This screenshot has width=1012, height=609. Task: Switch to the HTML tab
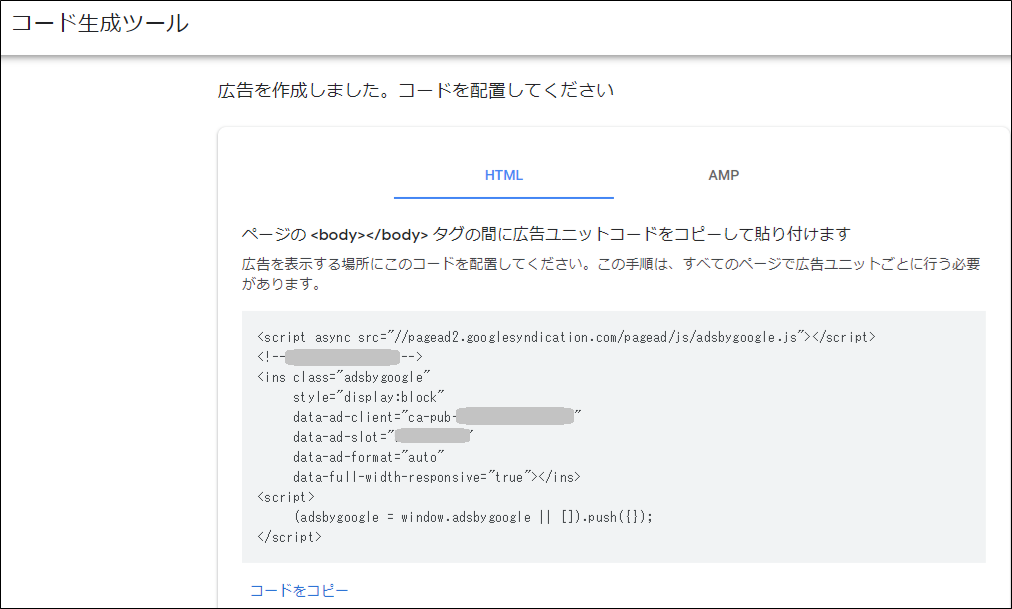click(x=503, y=175)
